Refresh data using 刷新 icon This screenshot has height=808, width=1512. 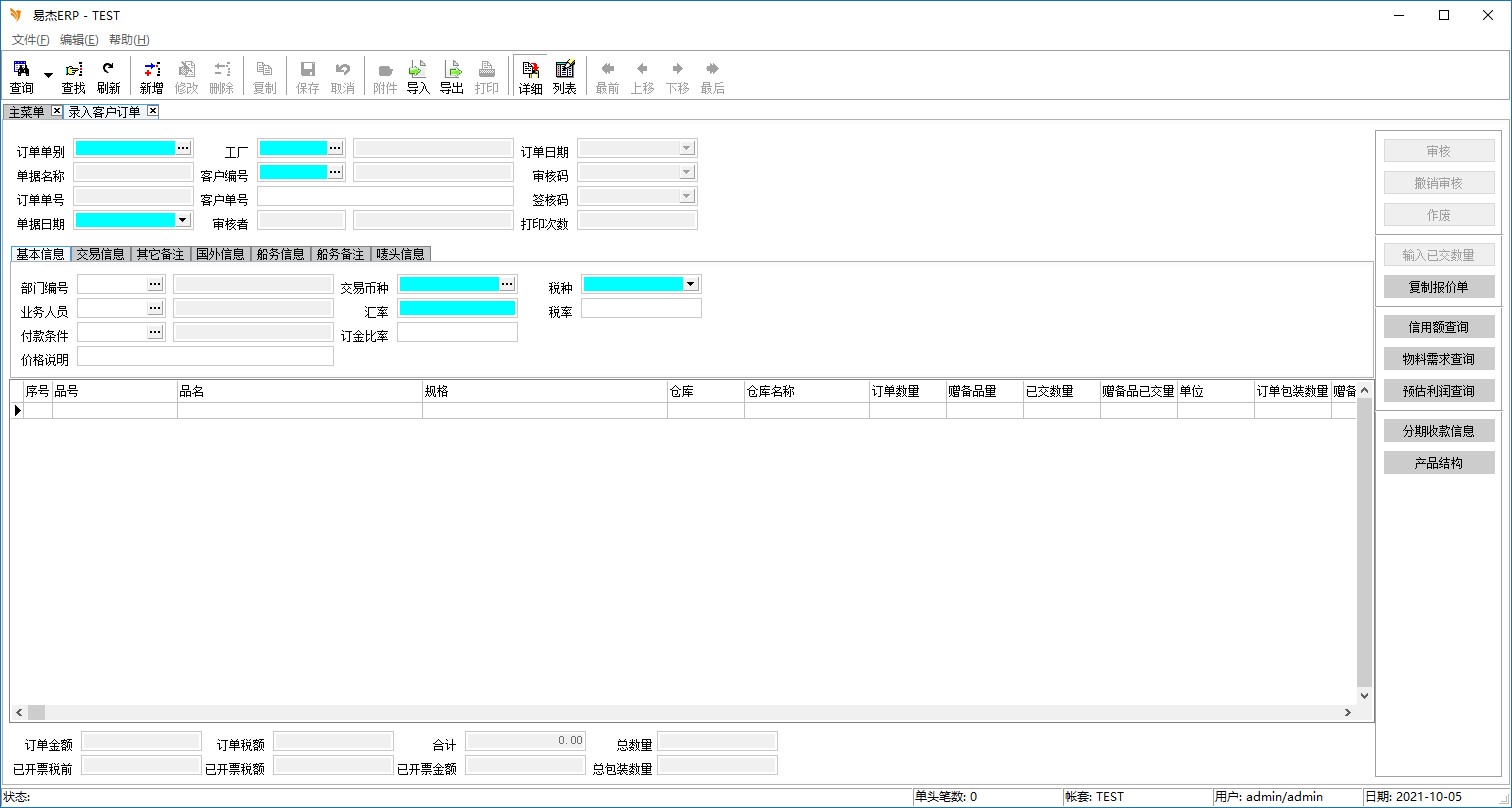tap(108, 76)
